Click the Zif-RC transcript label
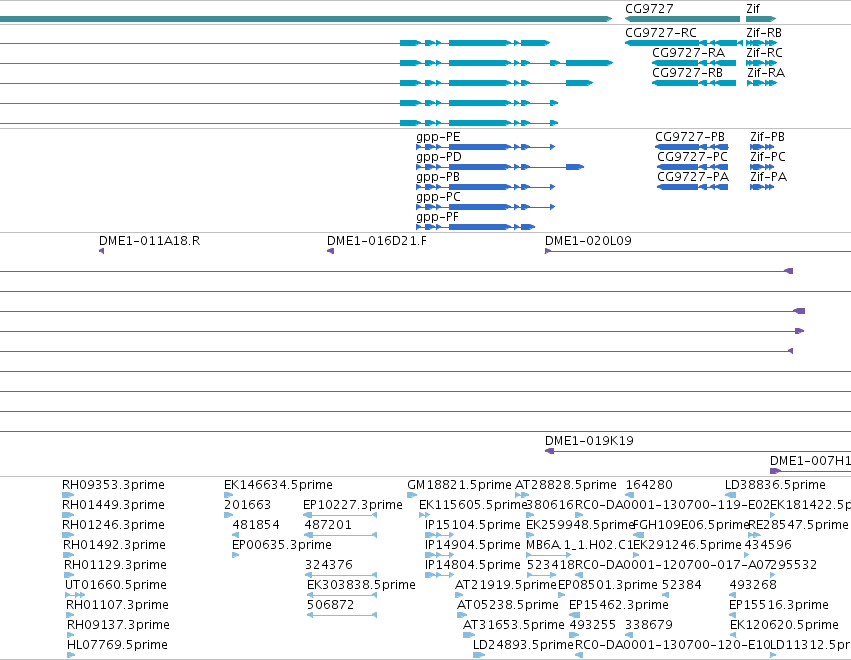Image resolution: width=851 pixels, height=660 pixels. 764,53
